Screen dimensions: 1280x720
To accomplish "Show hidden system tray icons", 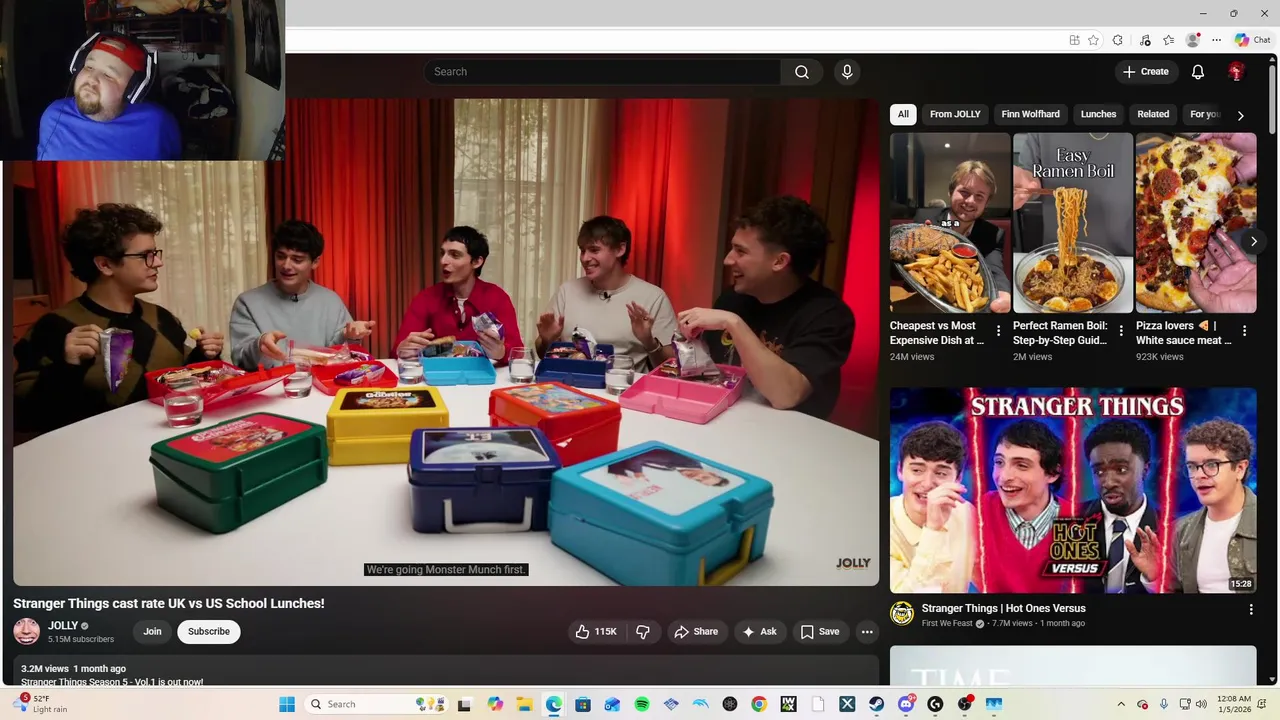I will coord(1121,704).
